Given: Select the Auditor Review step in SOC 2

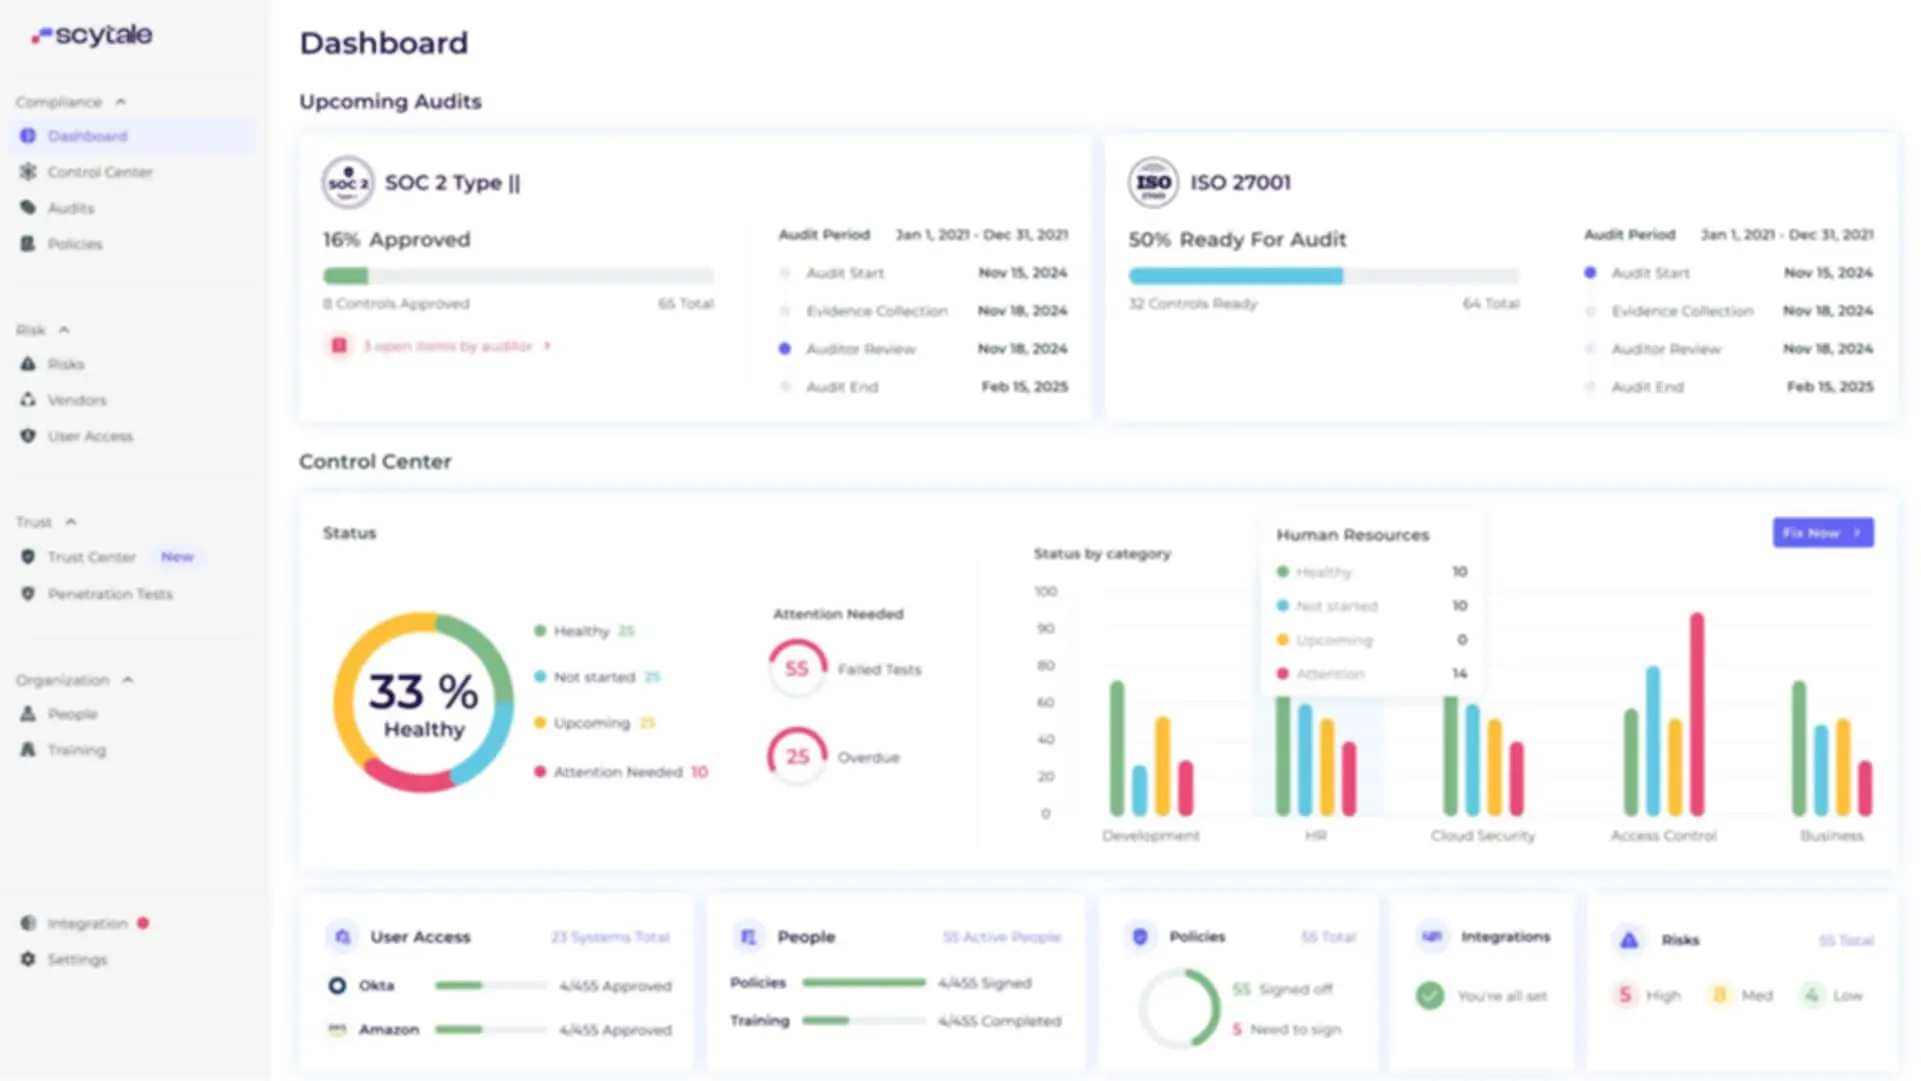Looking at the screenshot, I should coord(860,349).
